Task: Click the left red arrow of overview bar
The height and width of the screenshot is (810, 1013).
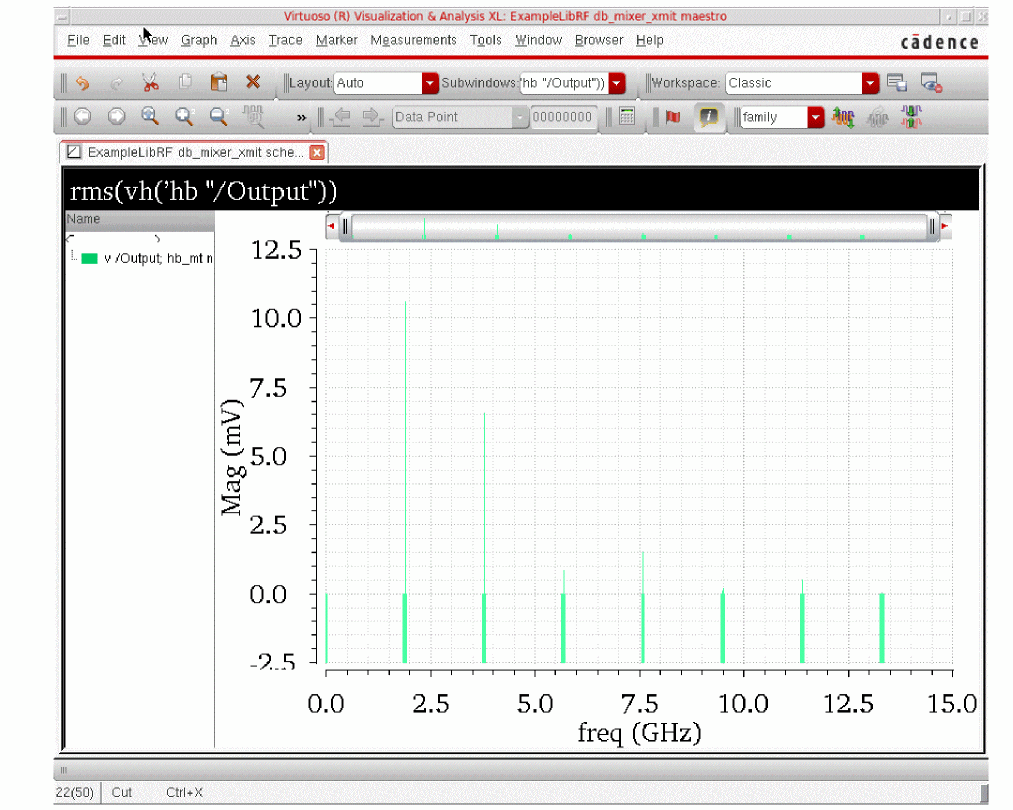Action: 331,226
